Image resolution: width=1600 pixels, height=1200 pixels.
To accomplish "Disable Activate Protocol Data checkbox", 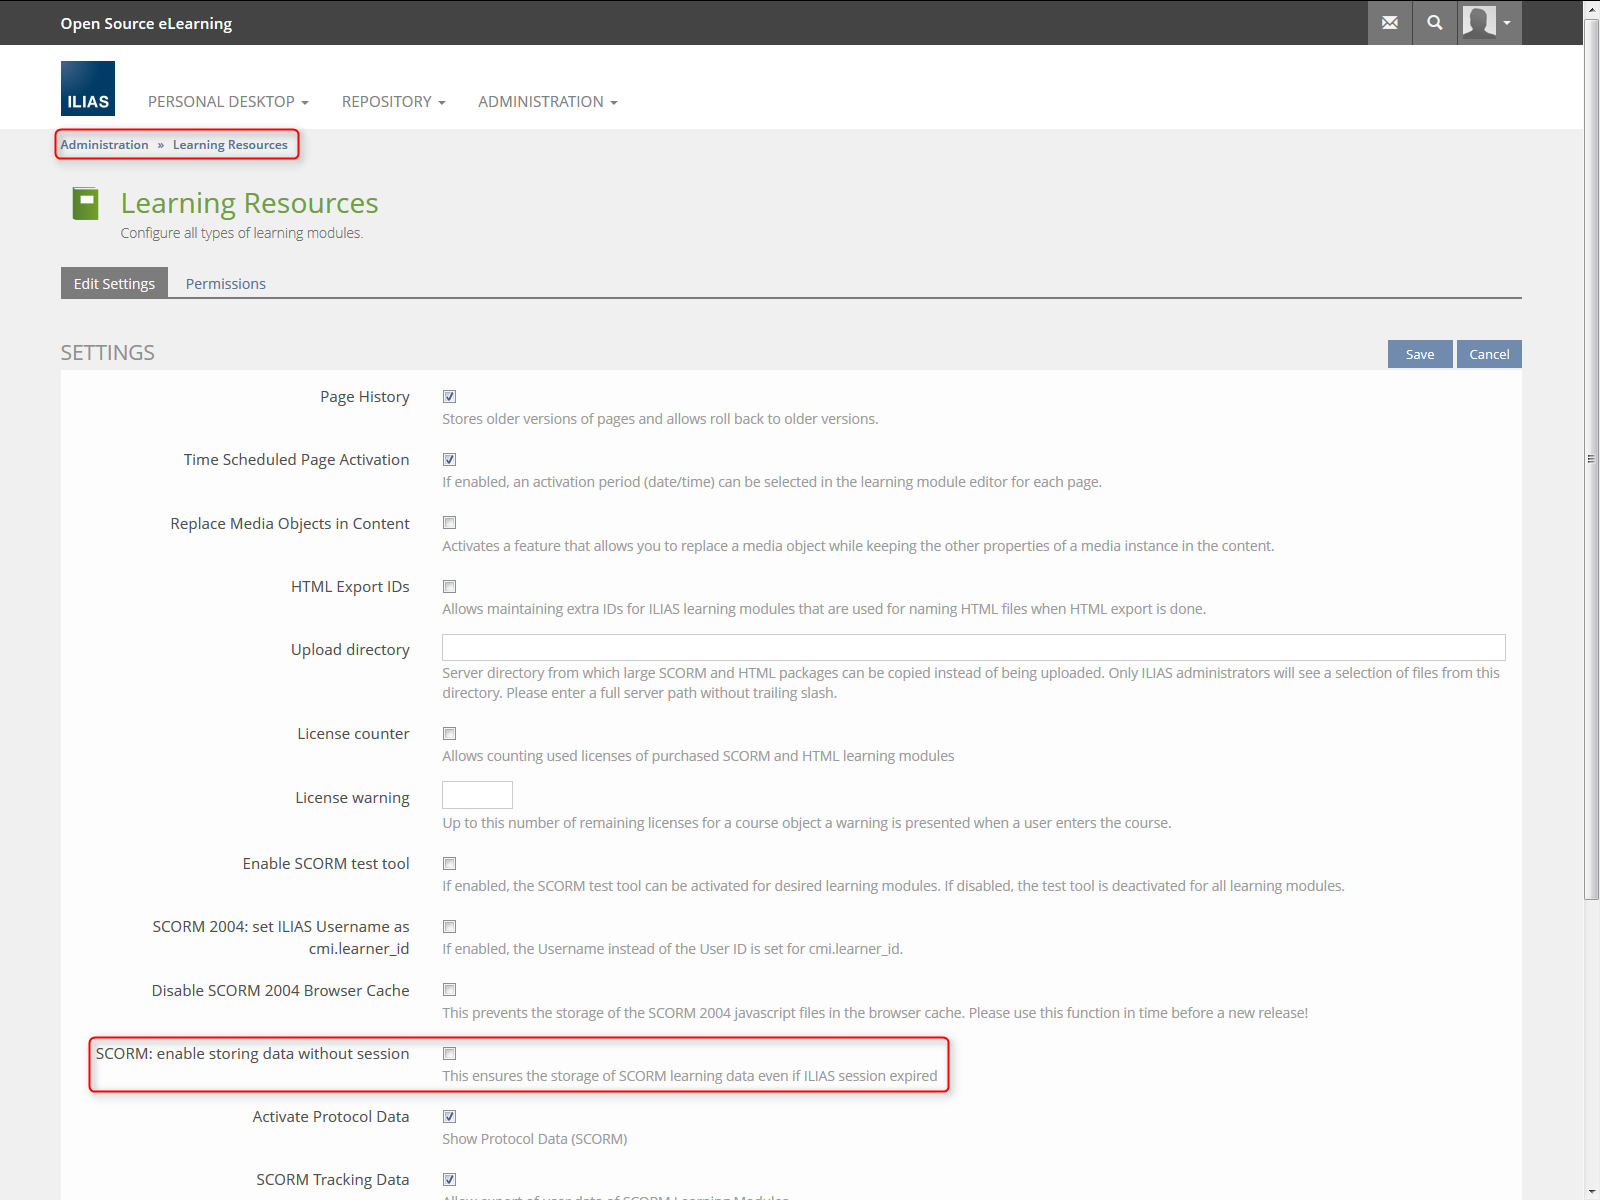I will (x=450, y=1117).
